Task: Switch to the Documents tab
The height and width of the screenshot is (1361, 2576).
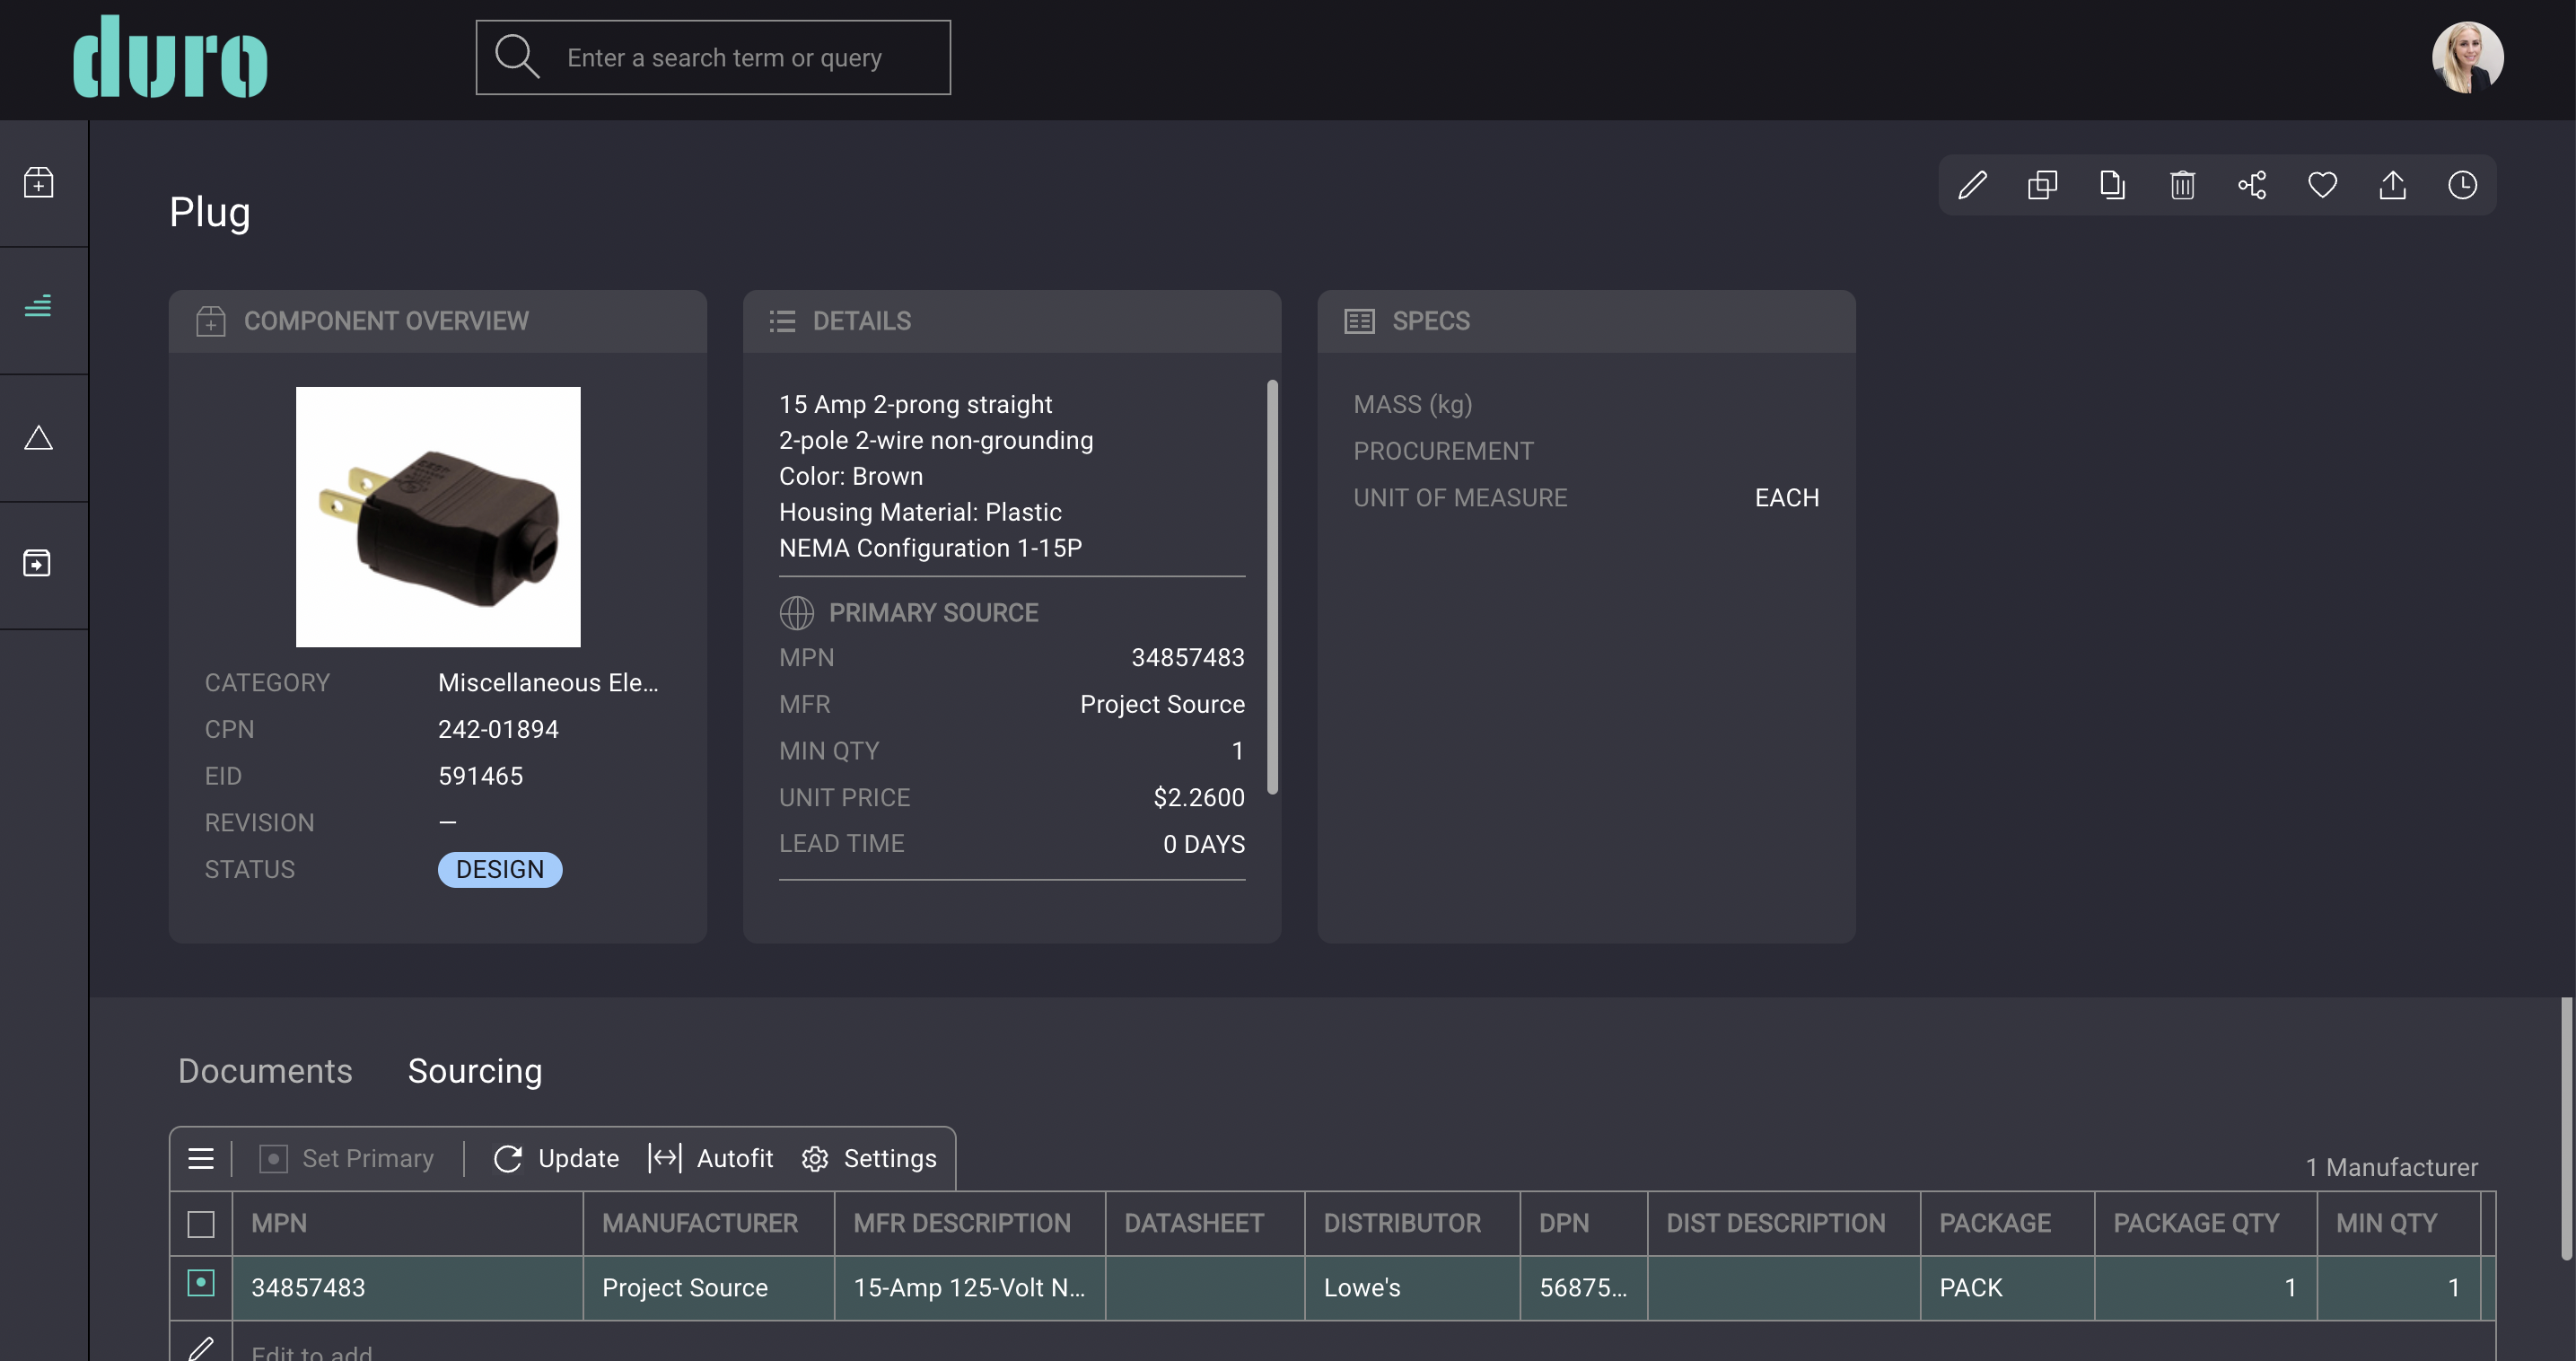Action: point(265,1071)
